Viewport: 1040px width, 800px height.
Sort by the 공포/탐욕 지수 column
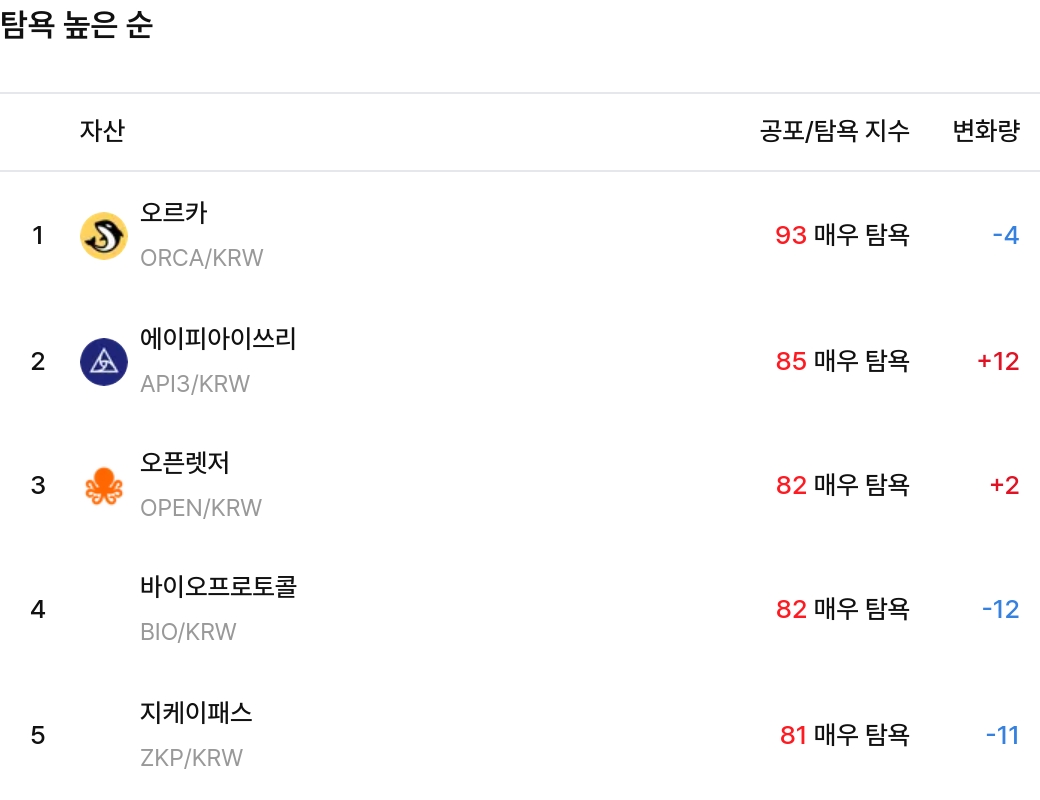tap(834, 131)
